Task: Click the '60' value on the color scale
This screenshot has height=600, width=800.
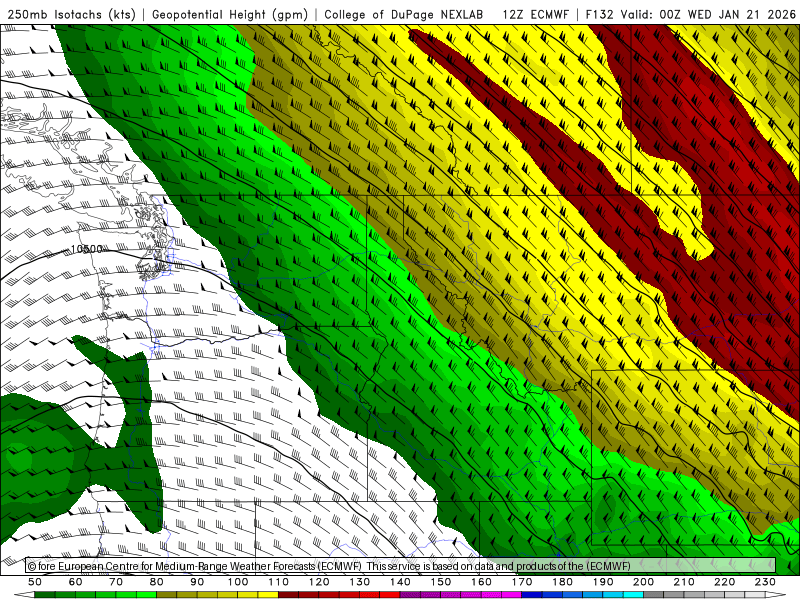Action: point(75,582)
